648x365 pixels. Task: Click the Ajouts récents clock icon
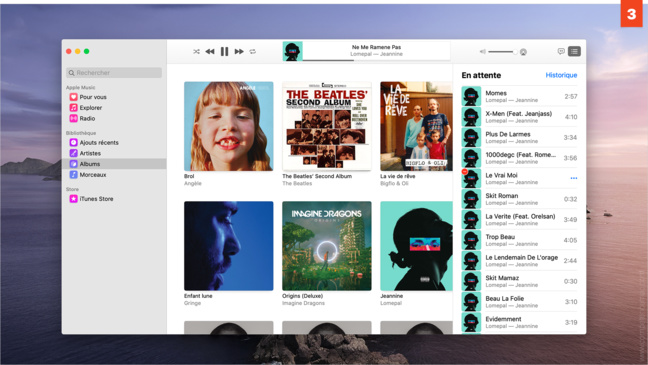pos(73,143)
